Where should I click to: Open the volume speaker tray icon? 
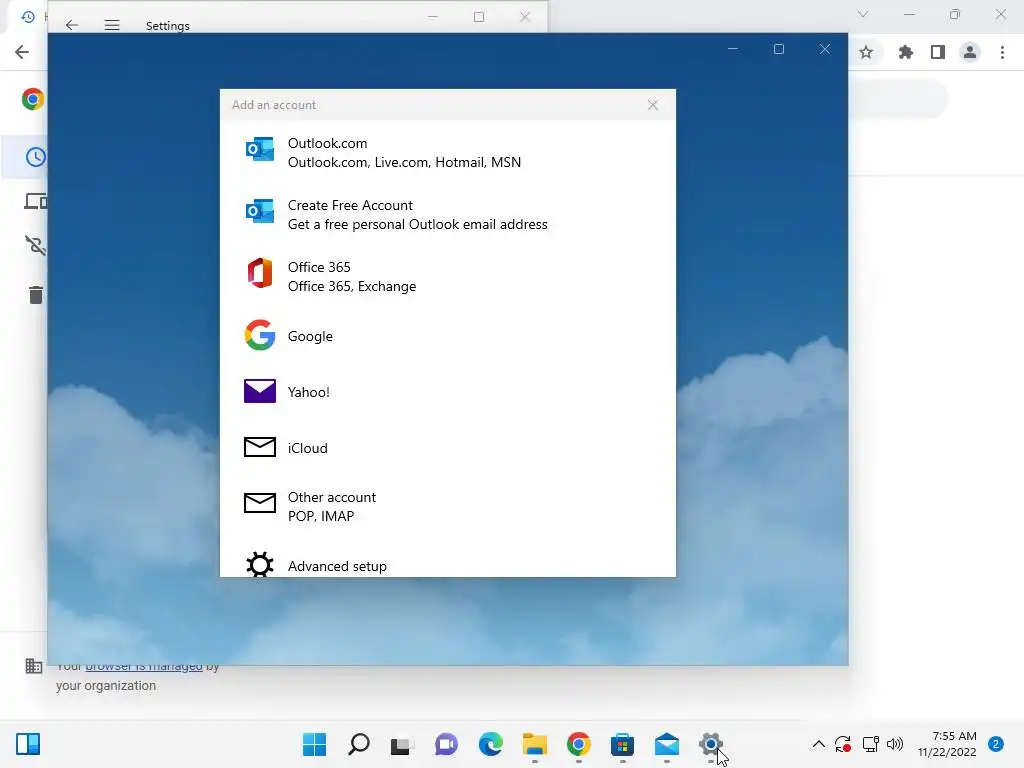coord(895,744)
